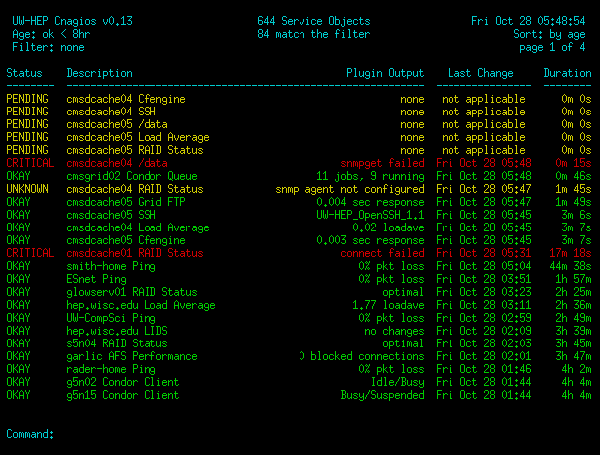
Task: Select the Plugin Output column header
Action: pos(385,73)
